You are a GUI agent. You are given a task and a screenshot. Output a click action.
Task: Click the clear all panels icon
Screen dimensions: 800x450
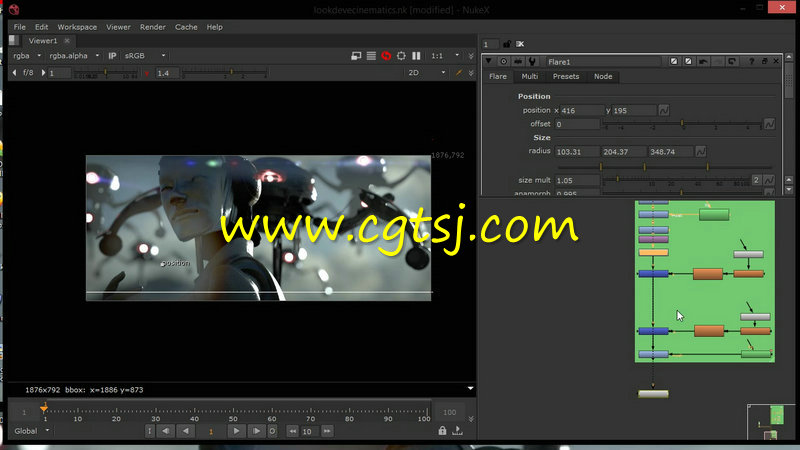[x=520, y=44]
